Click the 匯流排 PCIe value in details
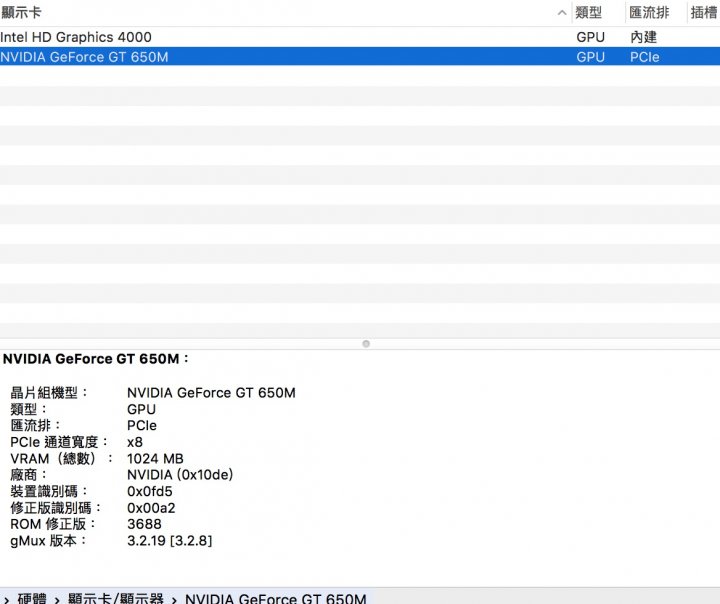Viewport: 720px width, 604px height. 142,425
